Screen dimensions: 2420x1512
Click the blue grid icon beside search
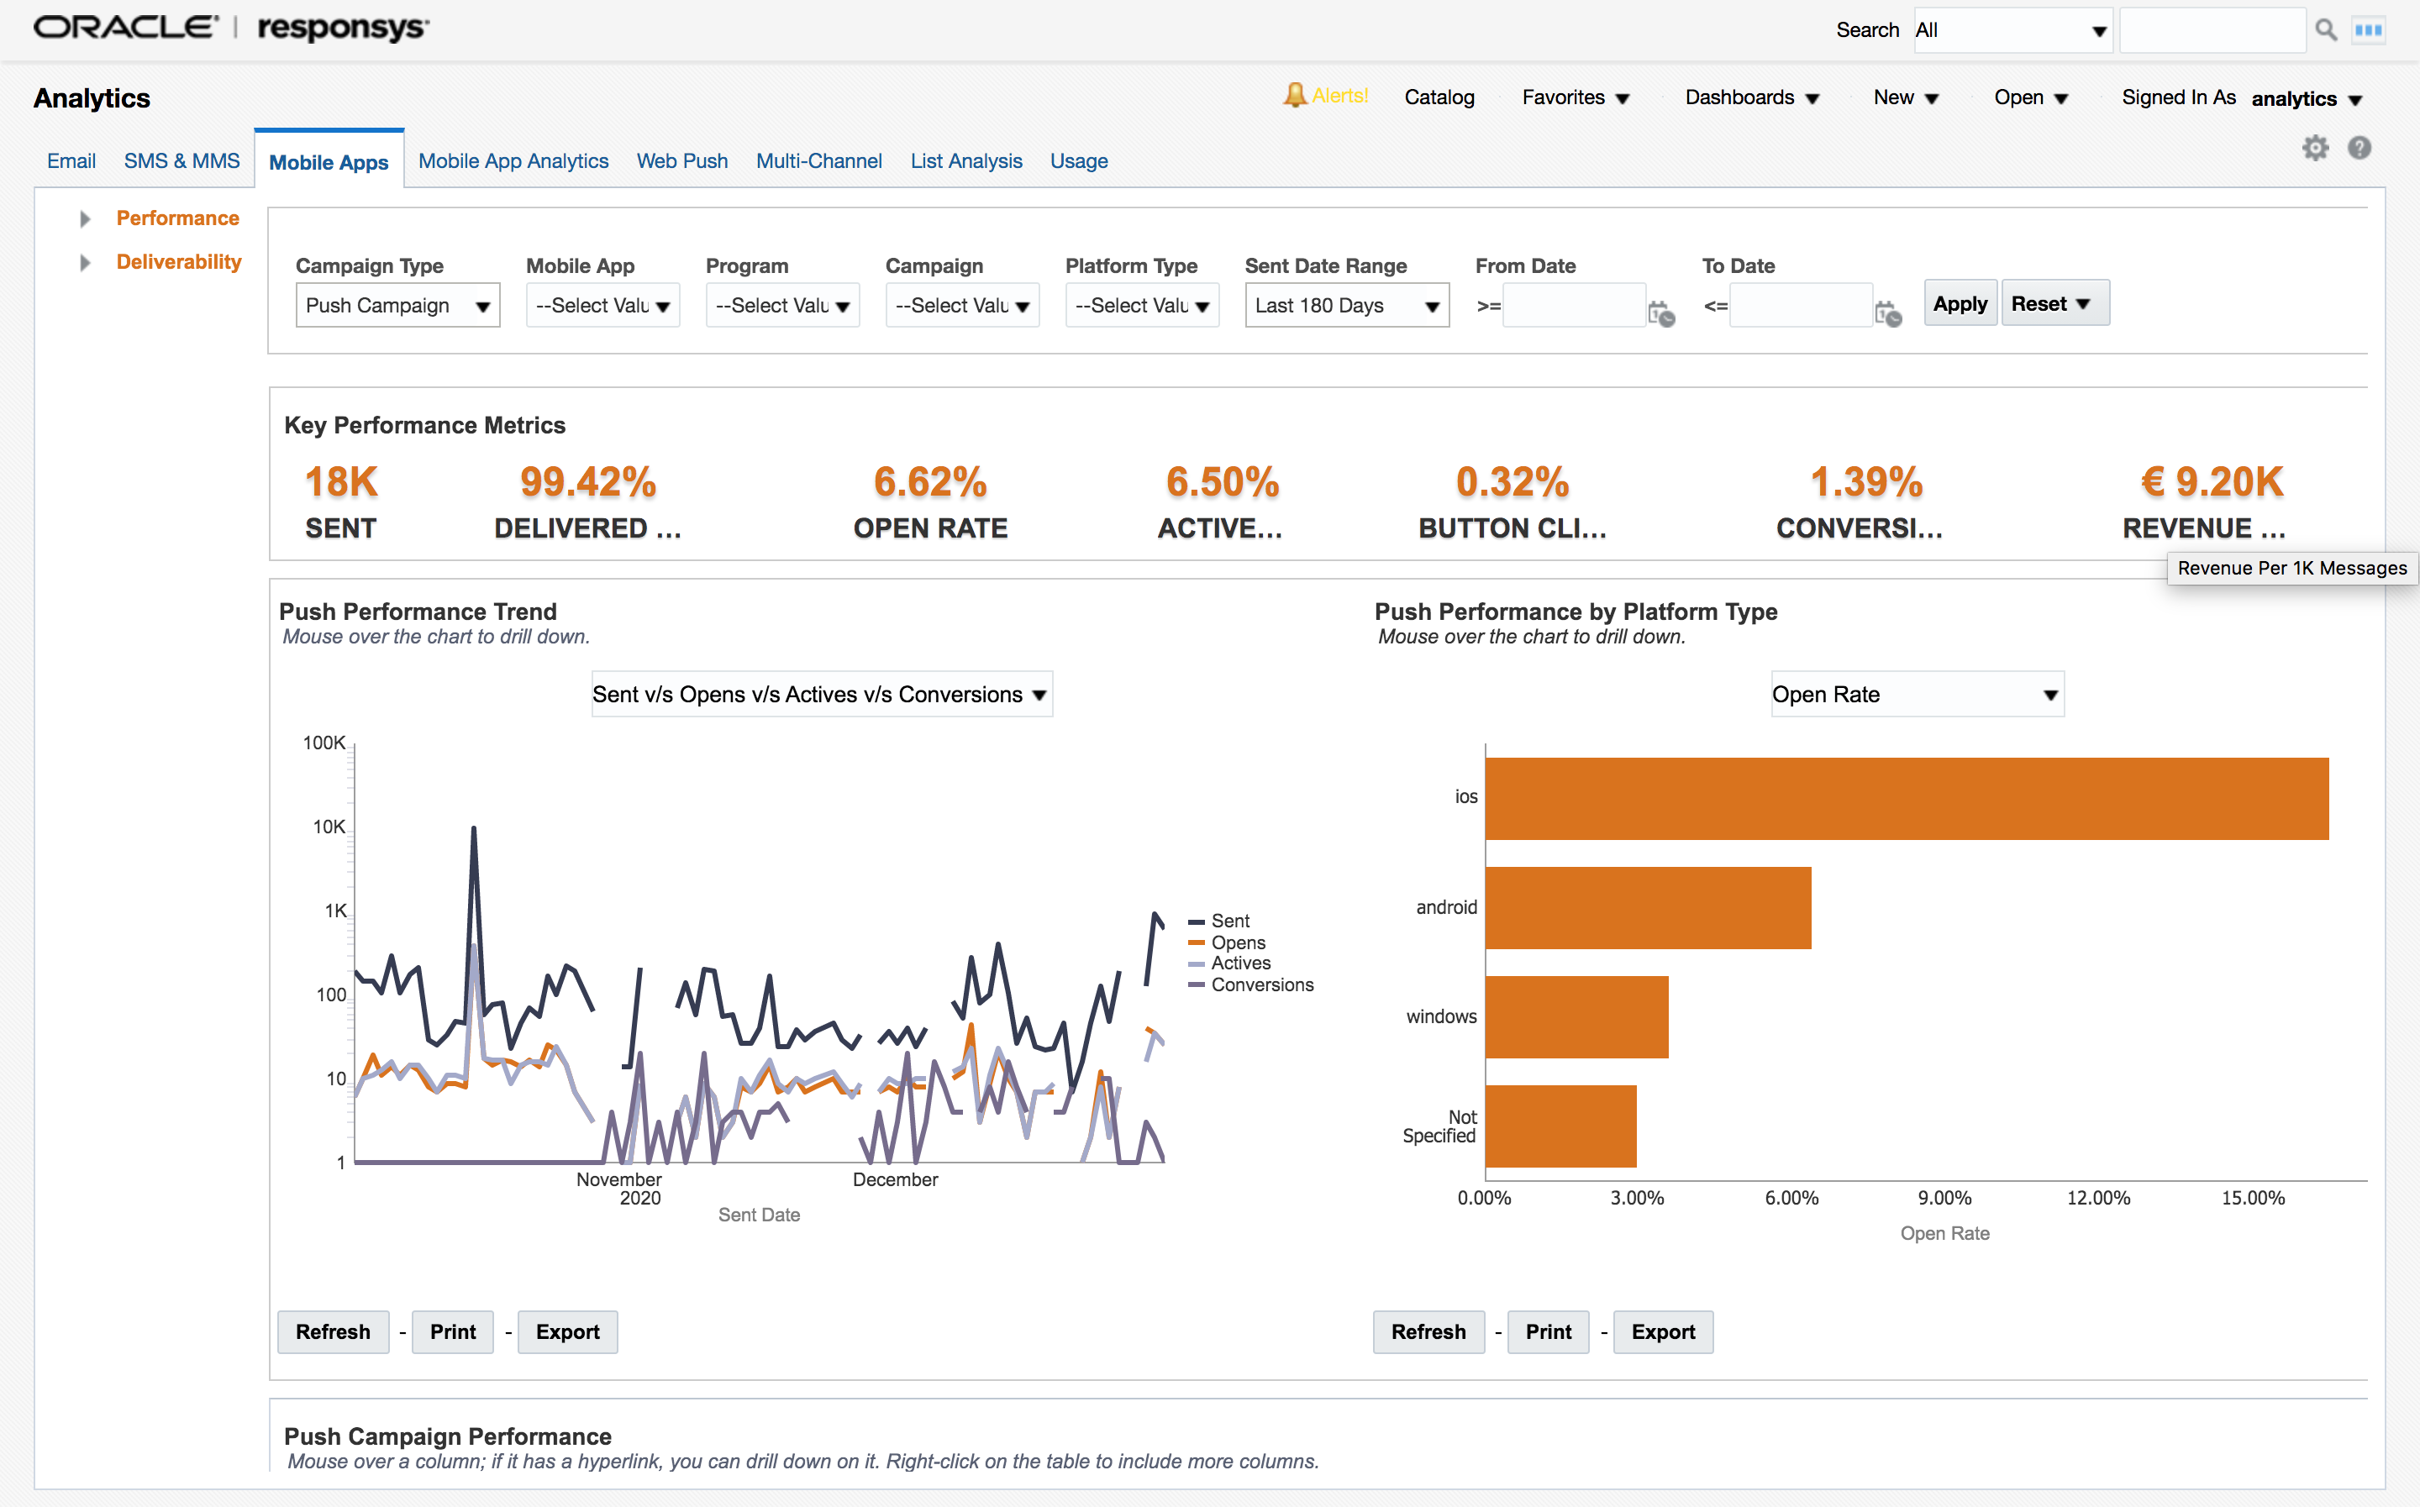pos(2367,30)
